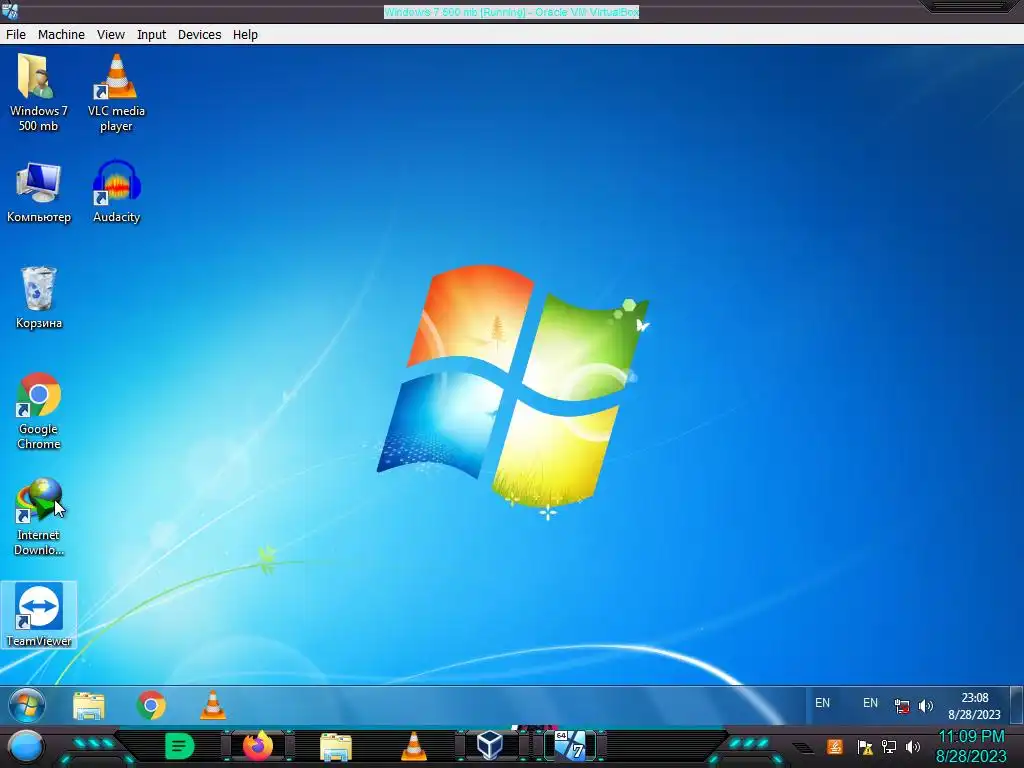
Task: Open the green notes app on host taskbar
Action: tap(180, 746)
